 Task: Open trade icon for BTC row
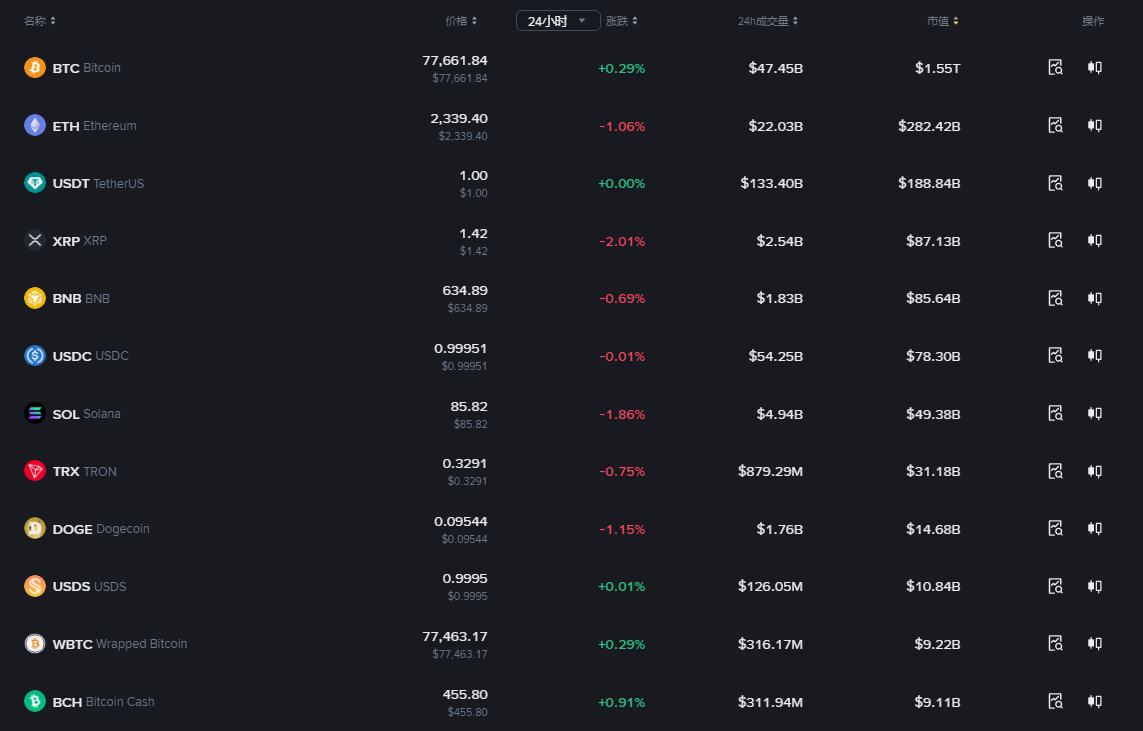[x=1094, y=68]
